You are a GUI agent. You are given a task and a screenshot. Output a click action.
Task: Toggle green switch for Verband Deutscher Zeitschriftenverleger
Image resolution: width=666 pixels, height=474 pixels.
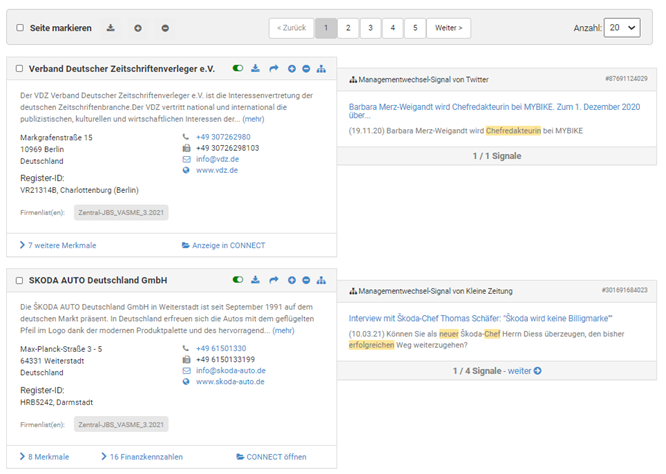(x=238, y=68)
